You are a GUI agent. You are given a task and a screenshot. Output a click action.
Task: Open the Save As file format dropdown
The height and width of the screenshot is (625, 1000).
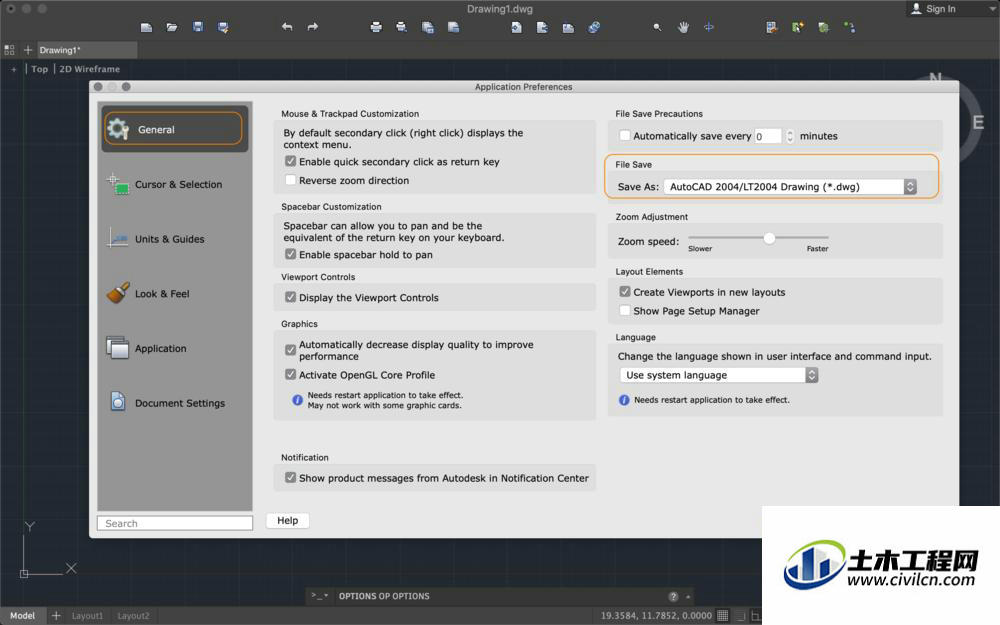(x=790, y=186)
